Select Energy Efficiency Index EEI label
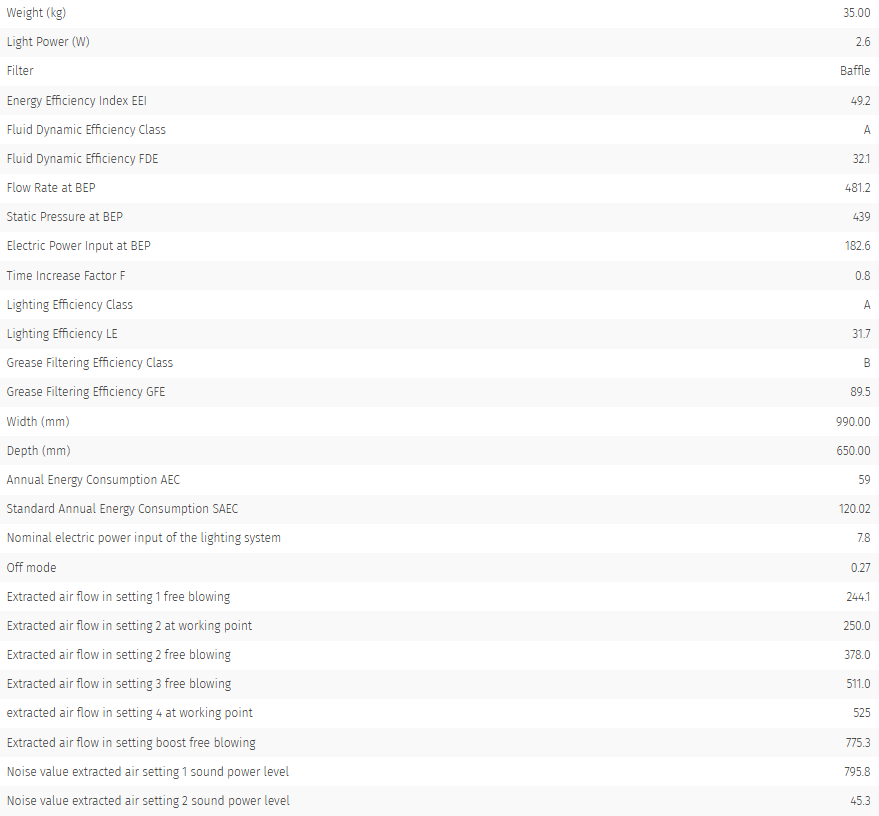The height and width of the screenshot is (816, 879). click(76, 100)
